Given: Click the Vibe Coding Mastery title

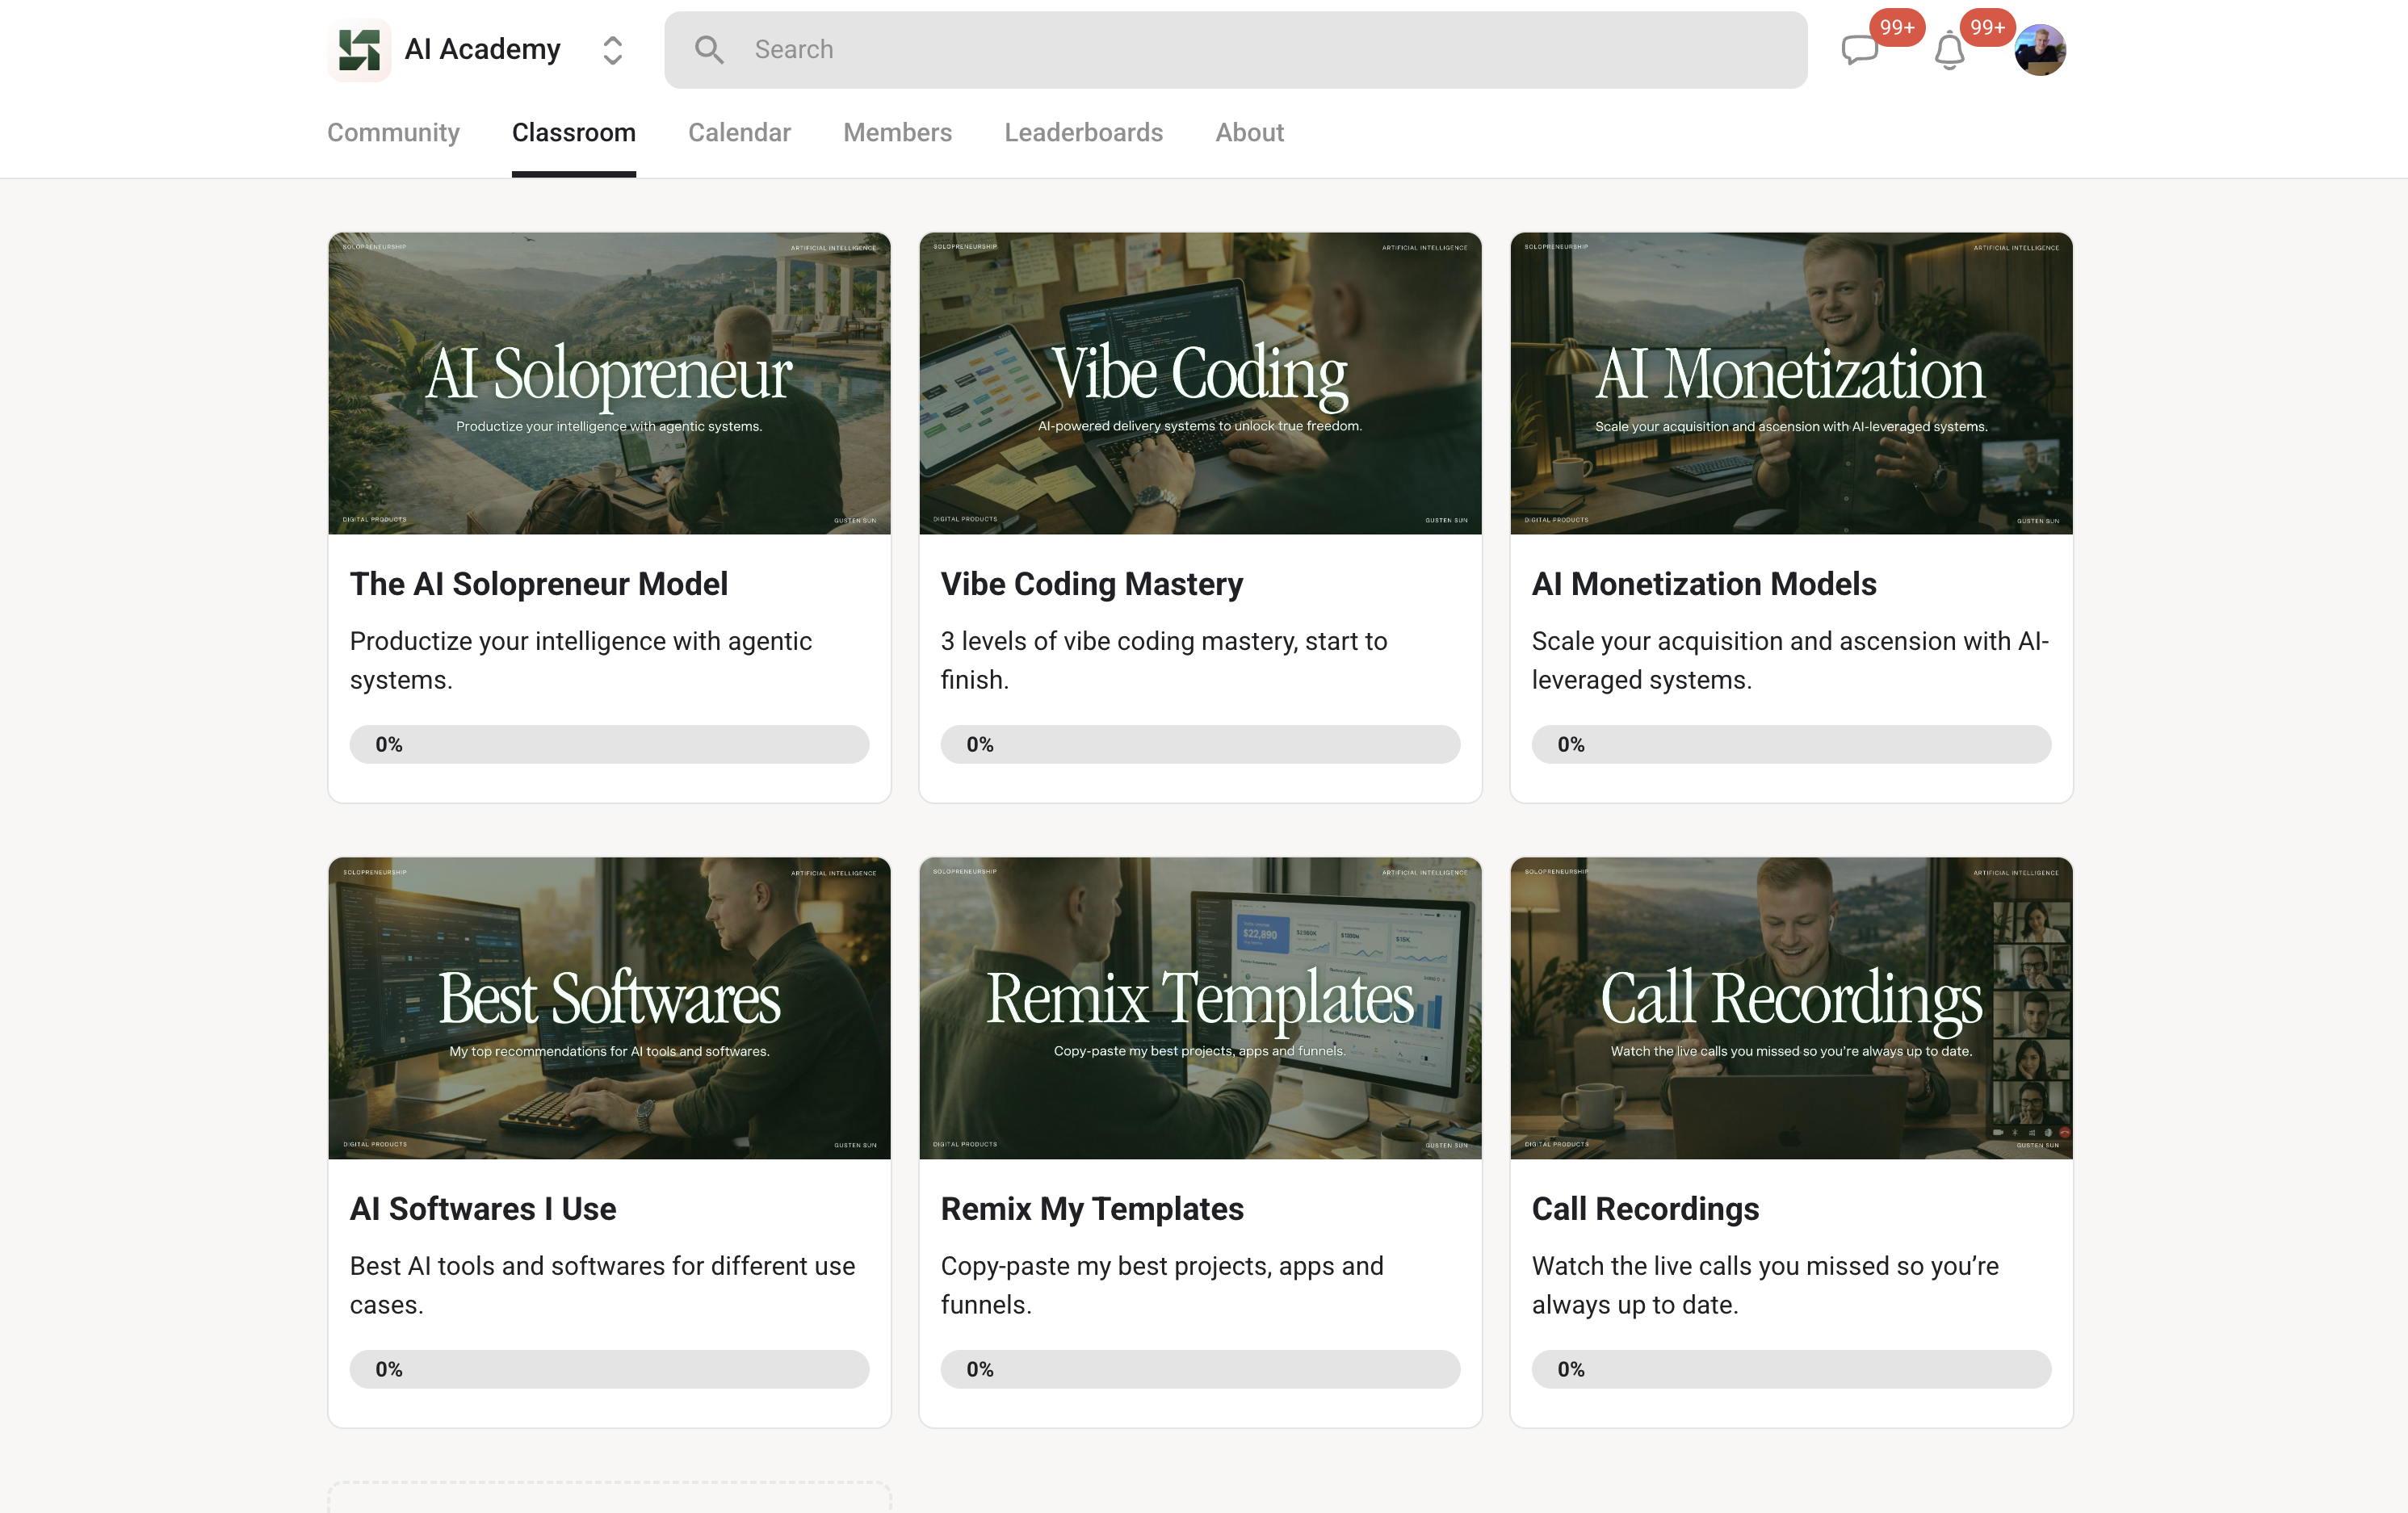Looking at the screenshot, I should [1091, 584].
